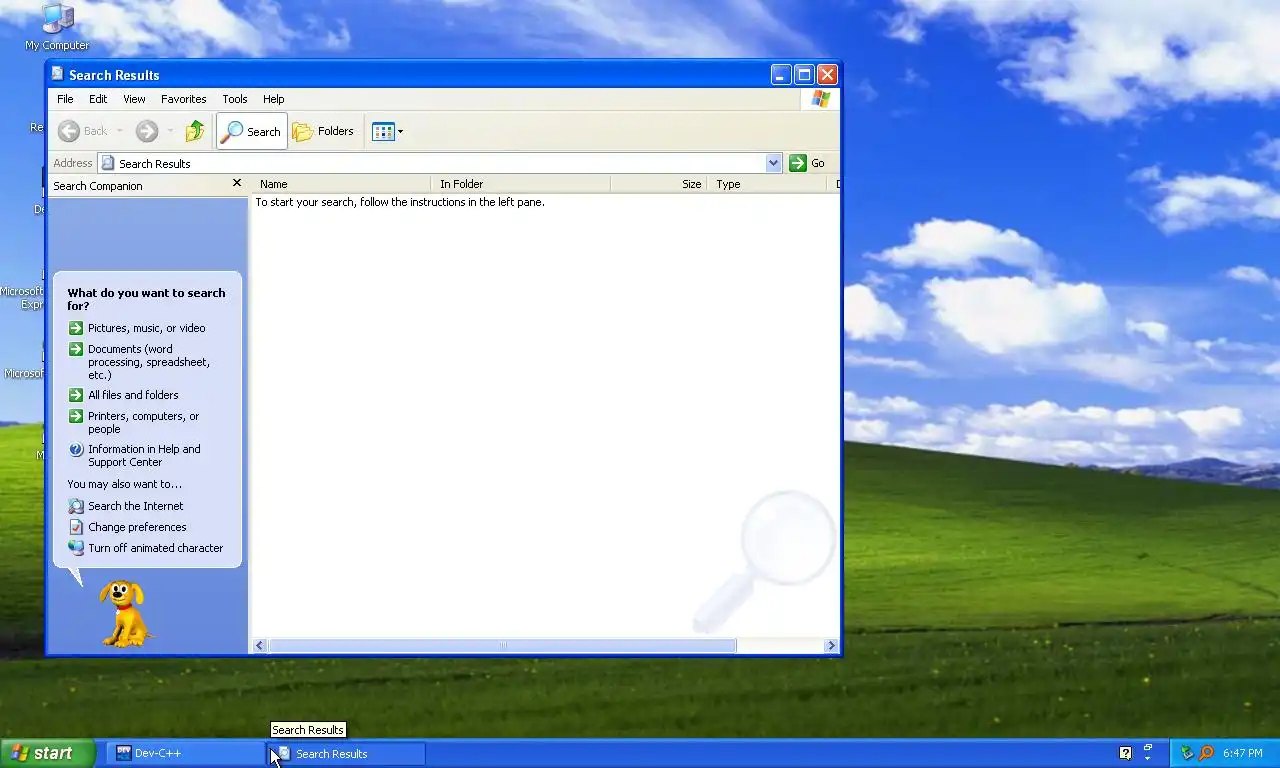Click the green arrow beside All files

[76, 395]
